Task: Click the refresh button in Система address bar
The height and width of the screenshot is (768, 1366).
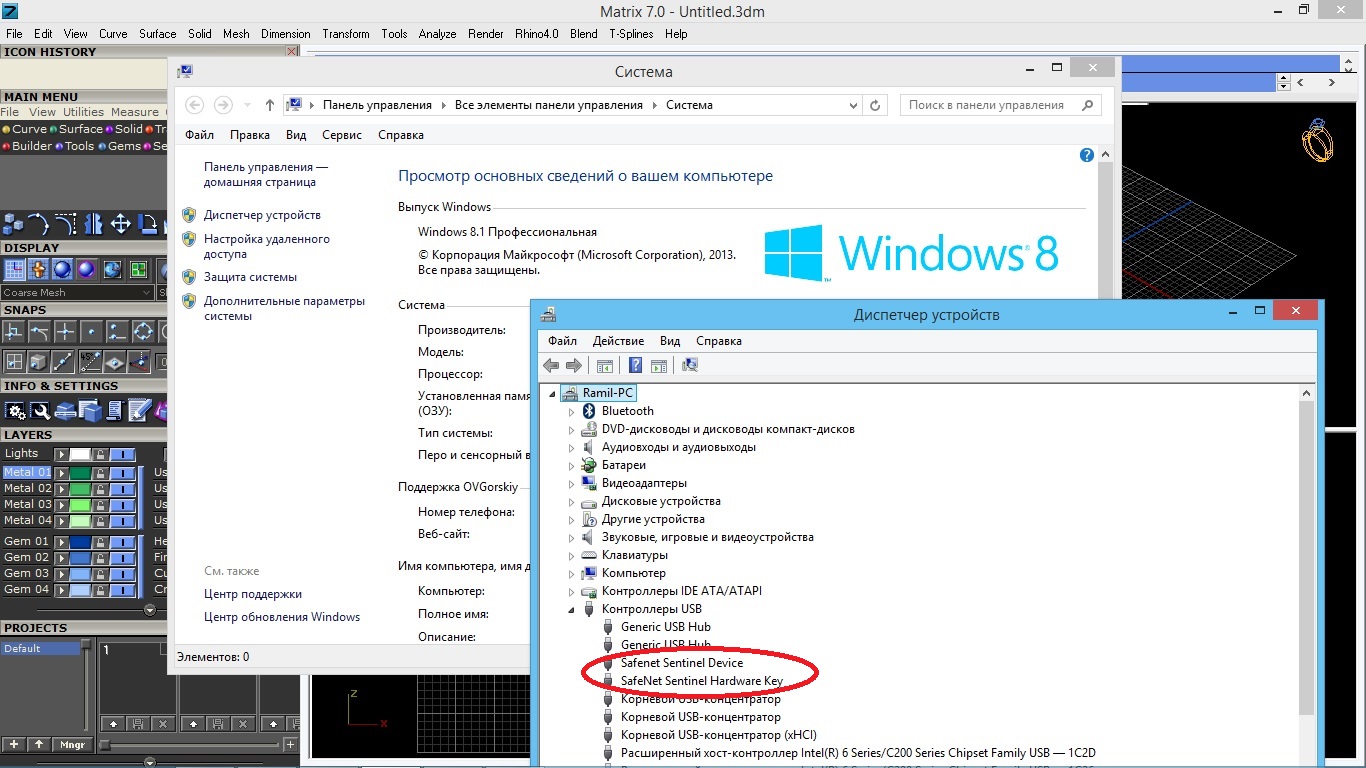Action: (x=875, y=105)
